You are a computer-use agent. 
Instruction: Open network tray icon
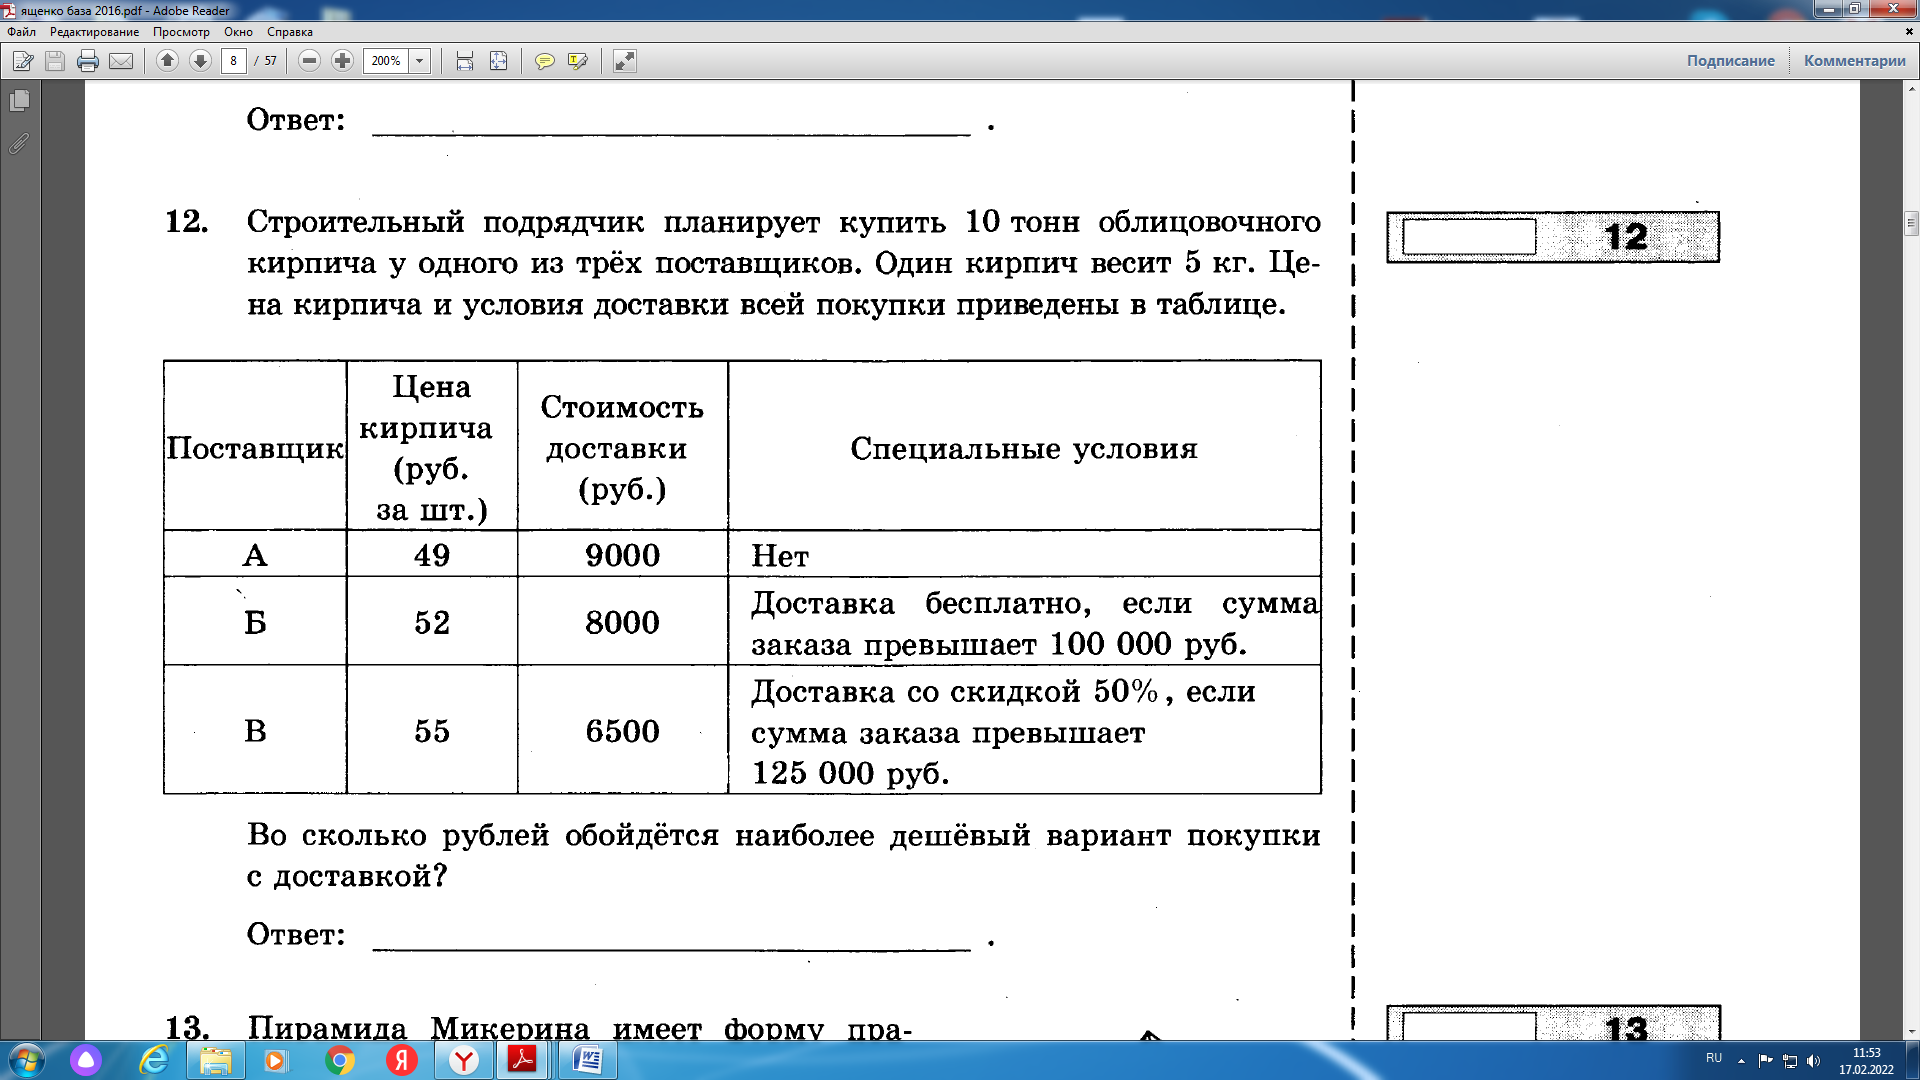(1790, 1061)
